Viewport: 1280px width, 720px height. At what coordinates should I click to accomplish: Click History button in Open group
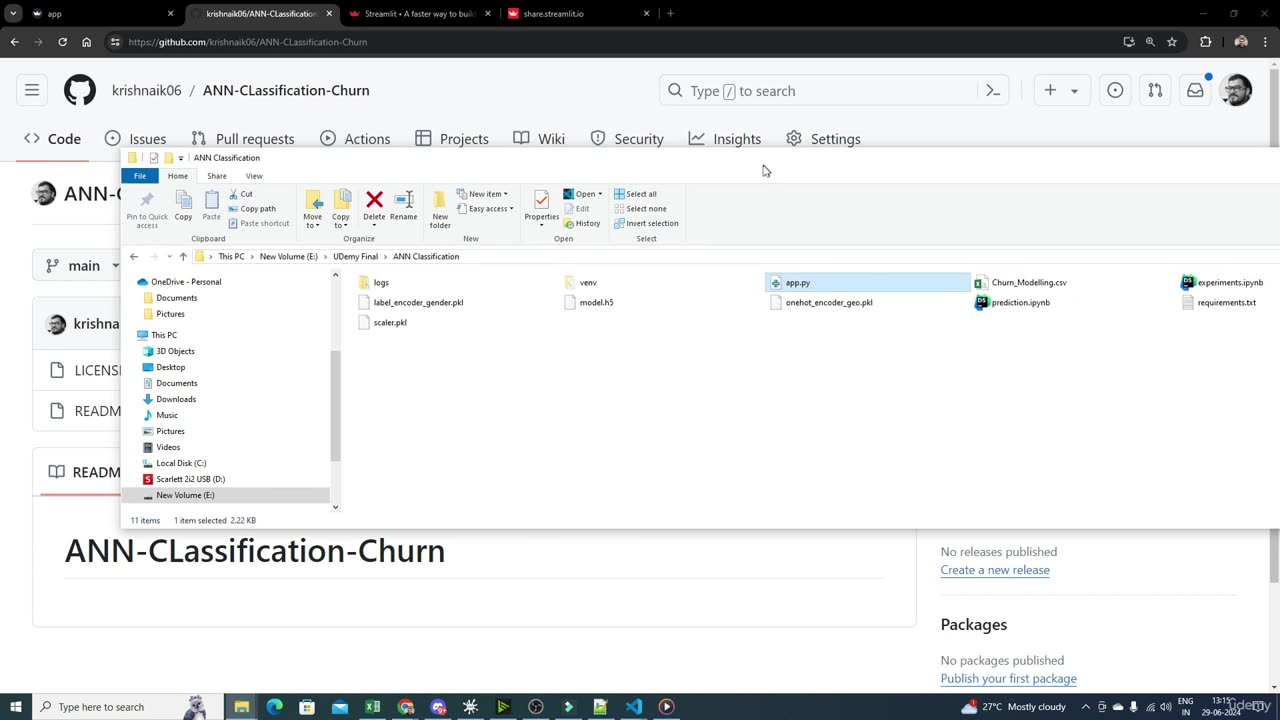(581, 224)
